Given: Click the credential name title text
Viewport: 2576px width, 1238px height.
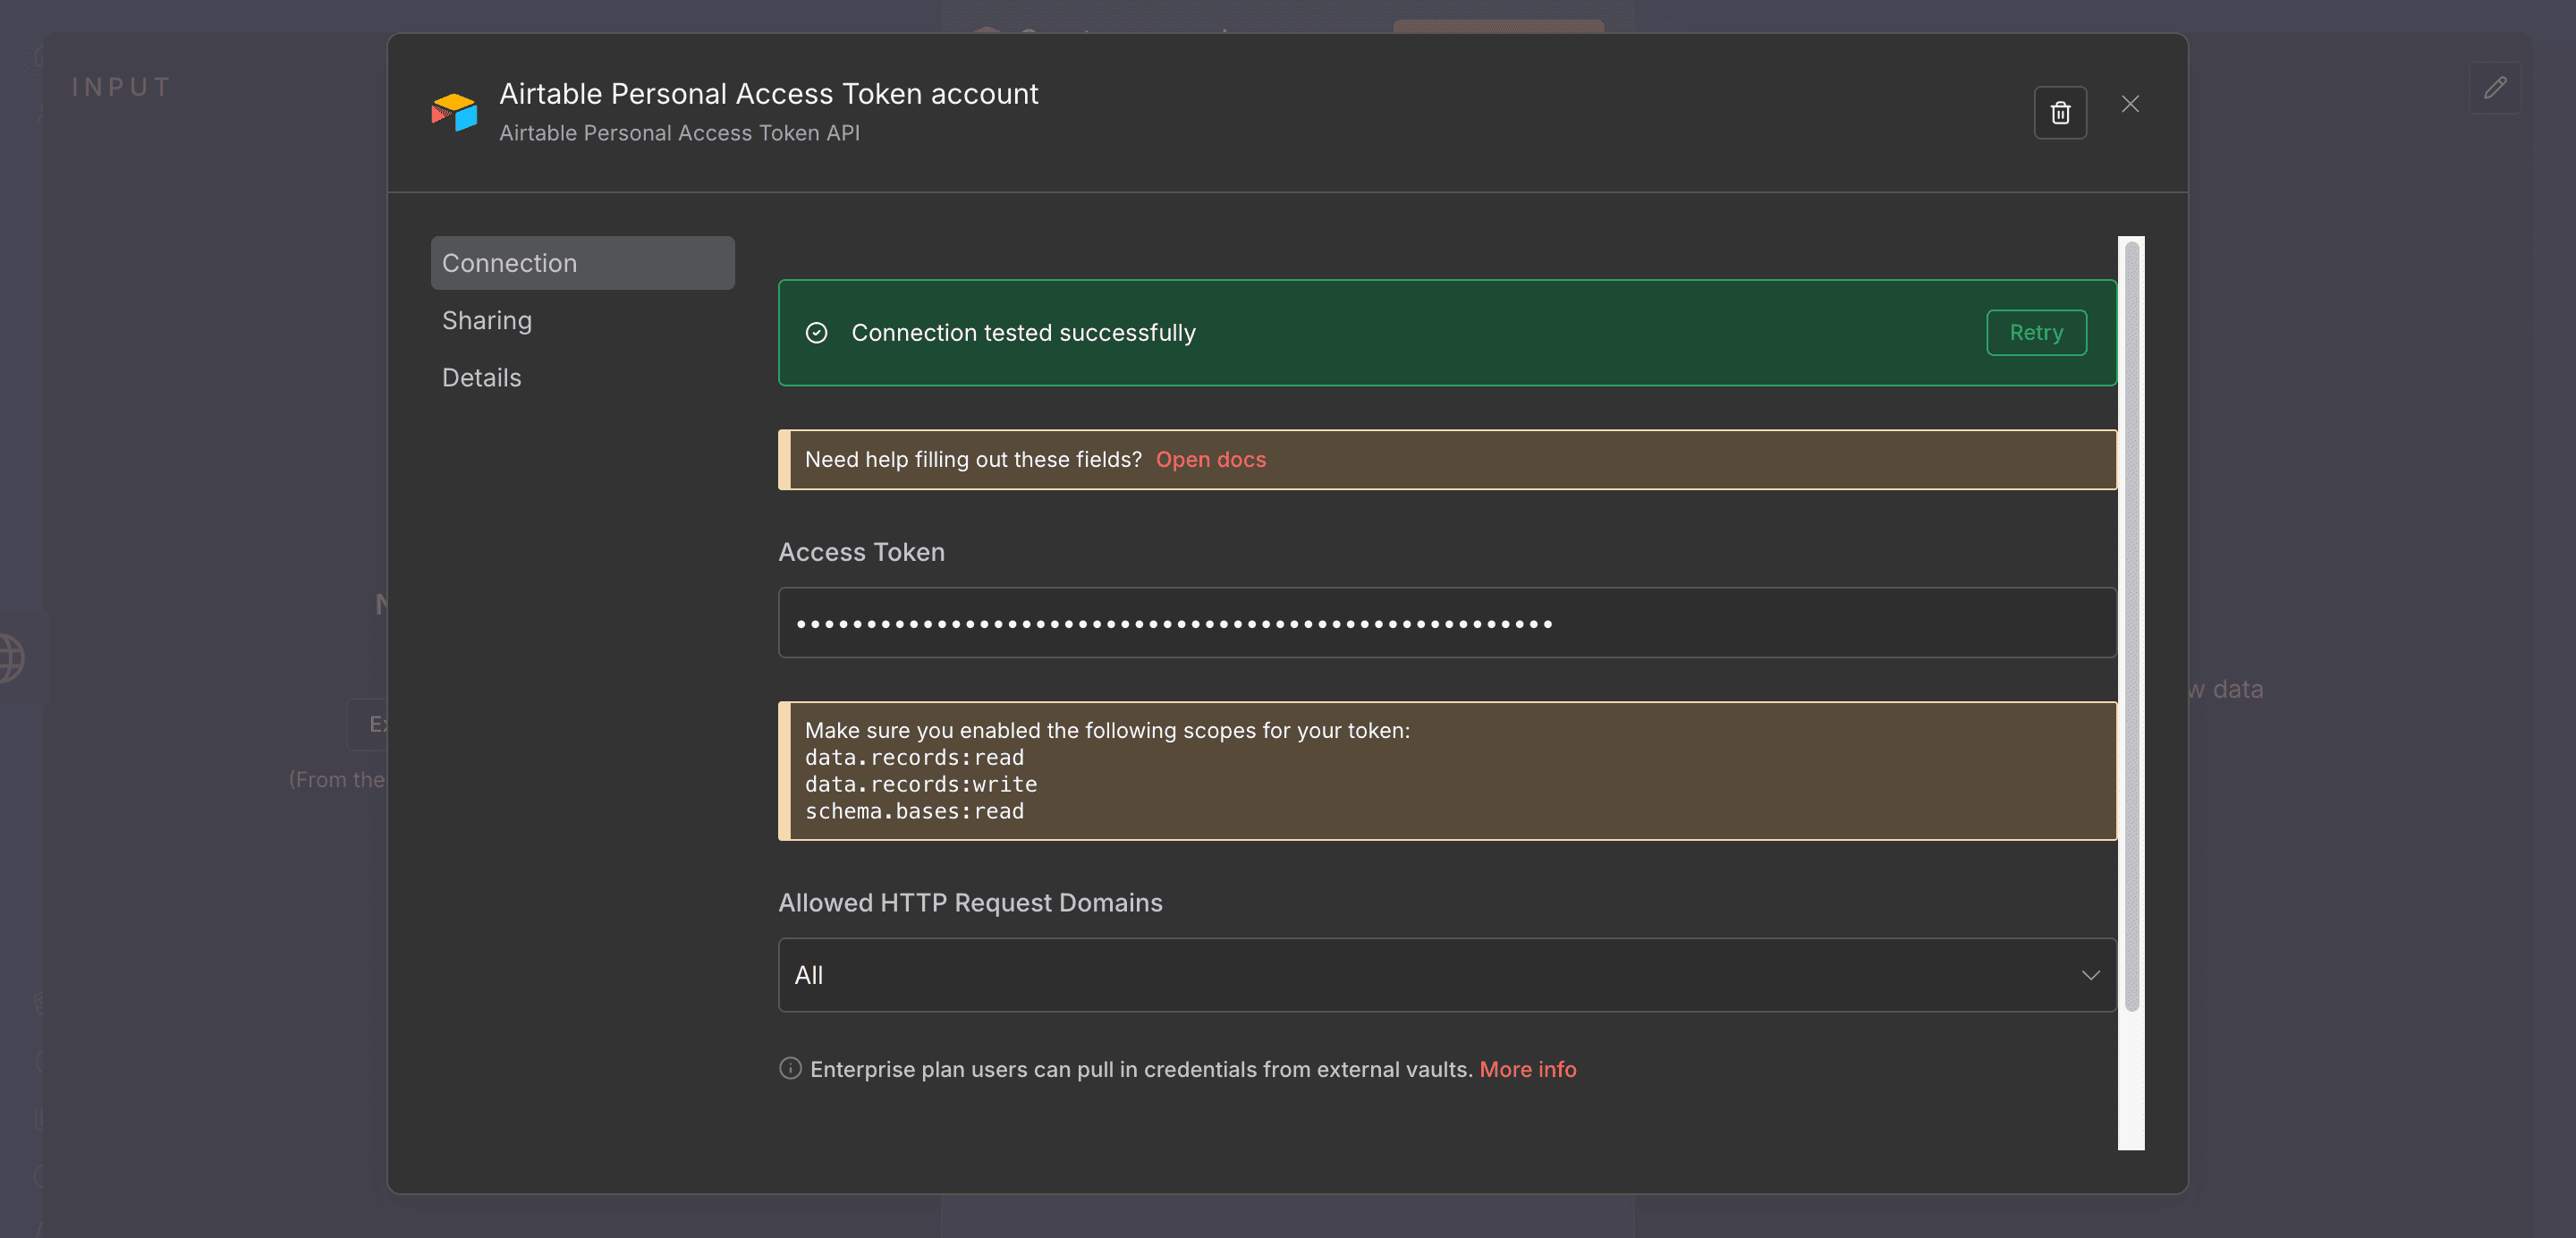Looking at the screenshot, I should (768, 94).
